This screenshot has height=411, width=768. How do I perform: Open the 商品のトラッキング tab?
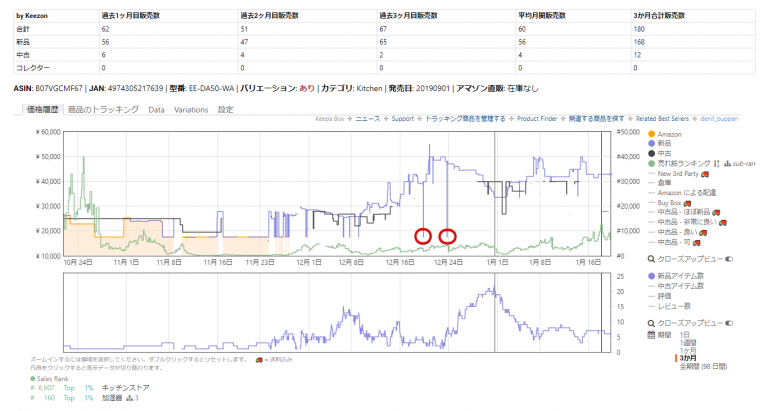103,109
